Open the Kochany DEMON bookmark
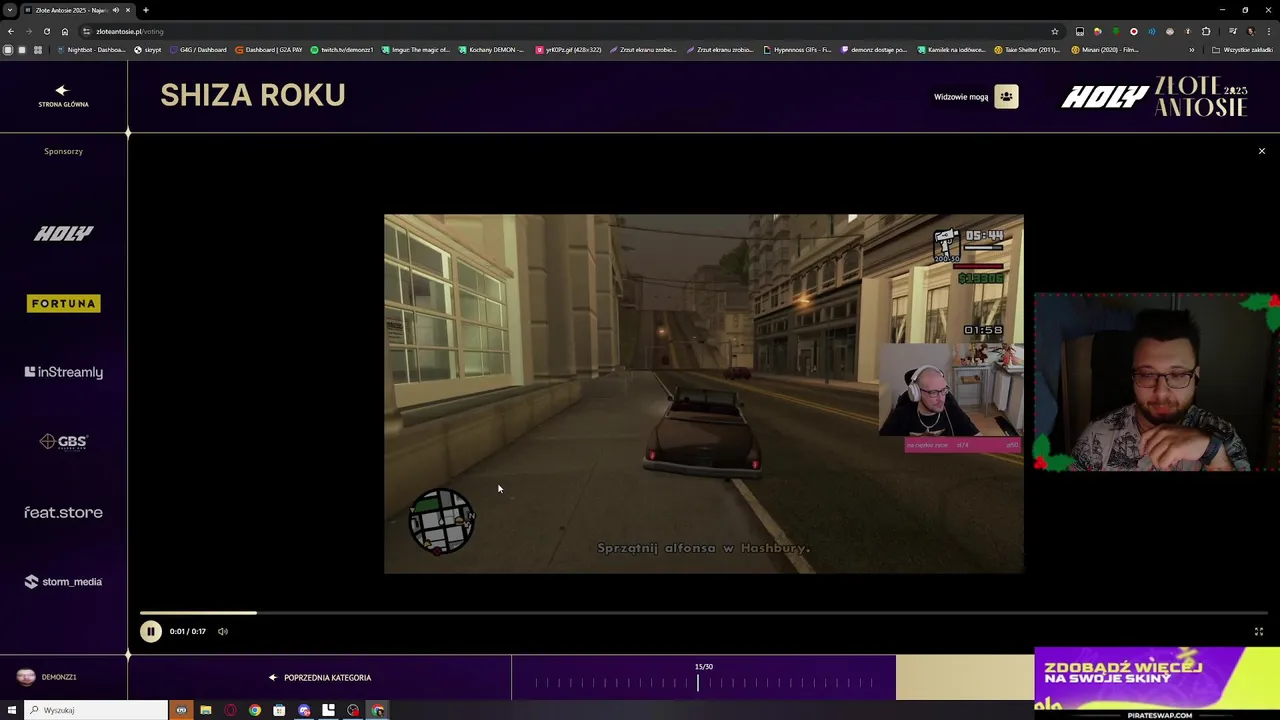The height and width of the screenshot is (720, 1280). 491,49
